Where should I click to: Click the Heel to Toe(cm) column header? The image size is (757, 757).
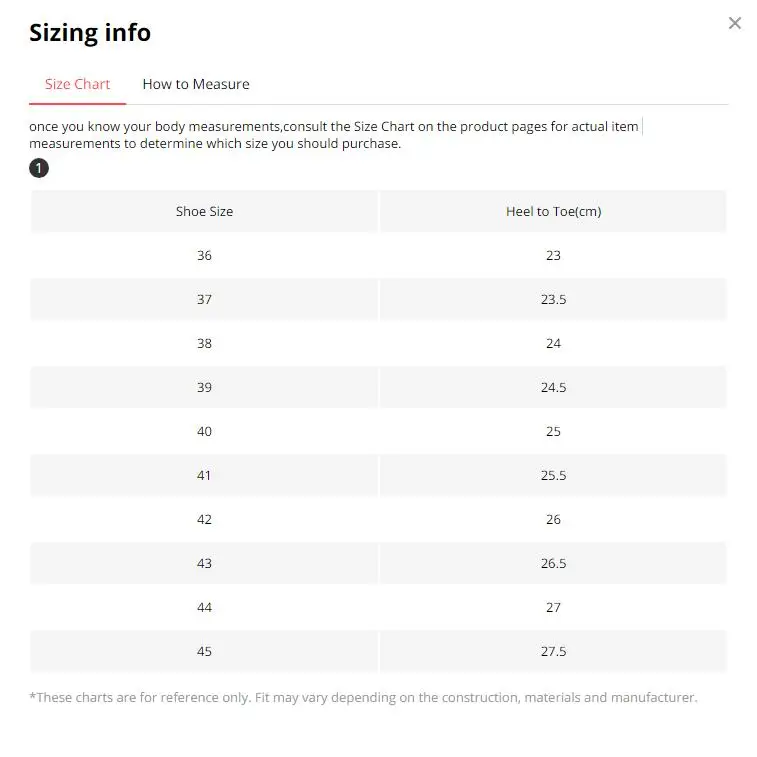pos(553,211)
